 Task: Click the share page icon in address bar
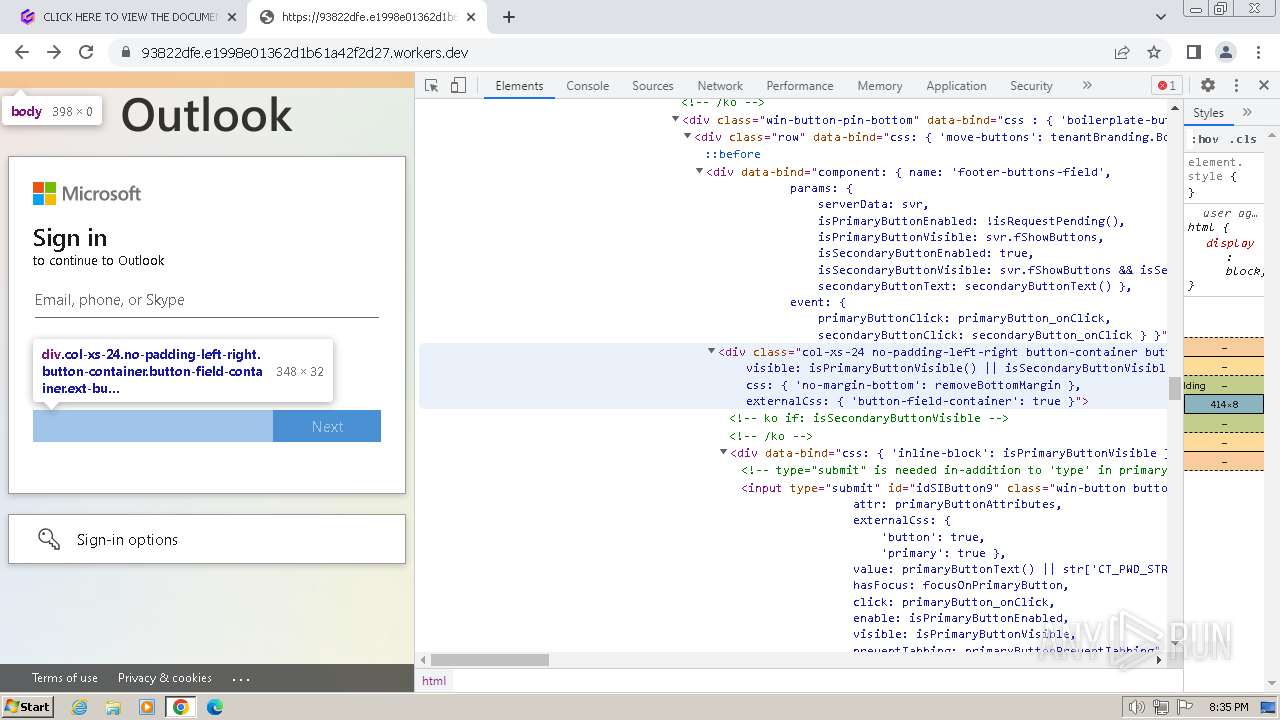1122,52
